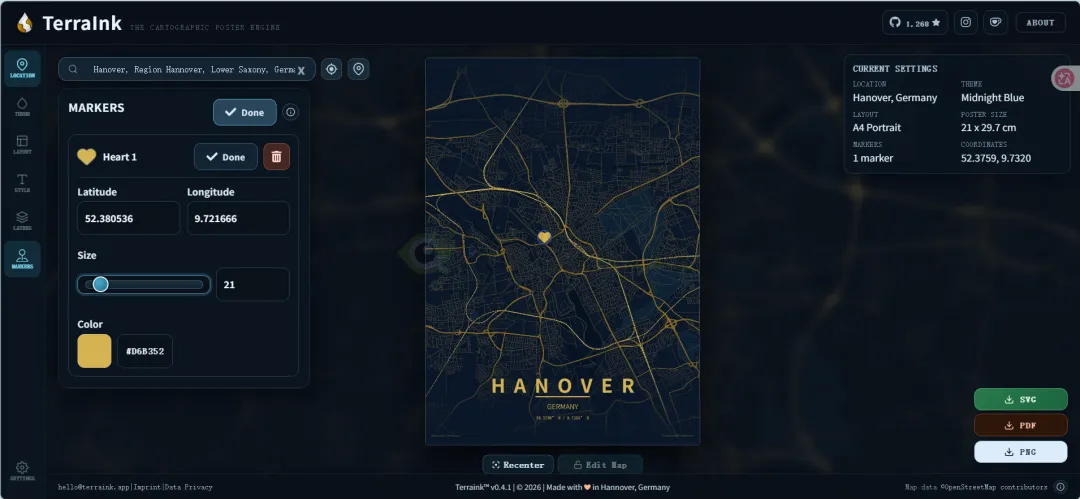Screen dimensions: 1080x499
Task: Clear the location search with X
Action: pyautogui.click(x=301, y=70)
